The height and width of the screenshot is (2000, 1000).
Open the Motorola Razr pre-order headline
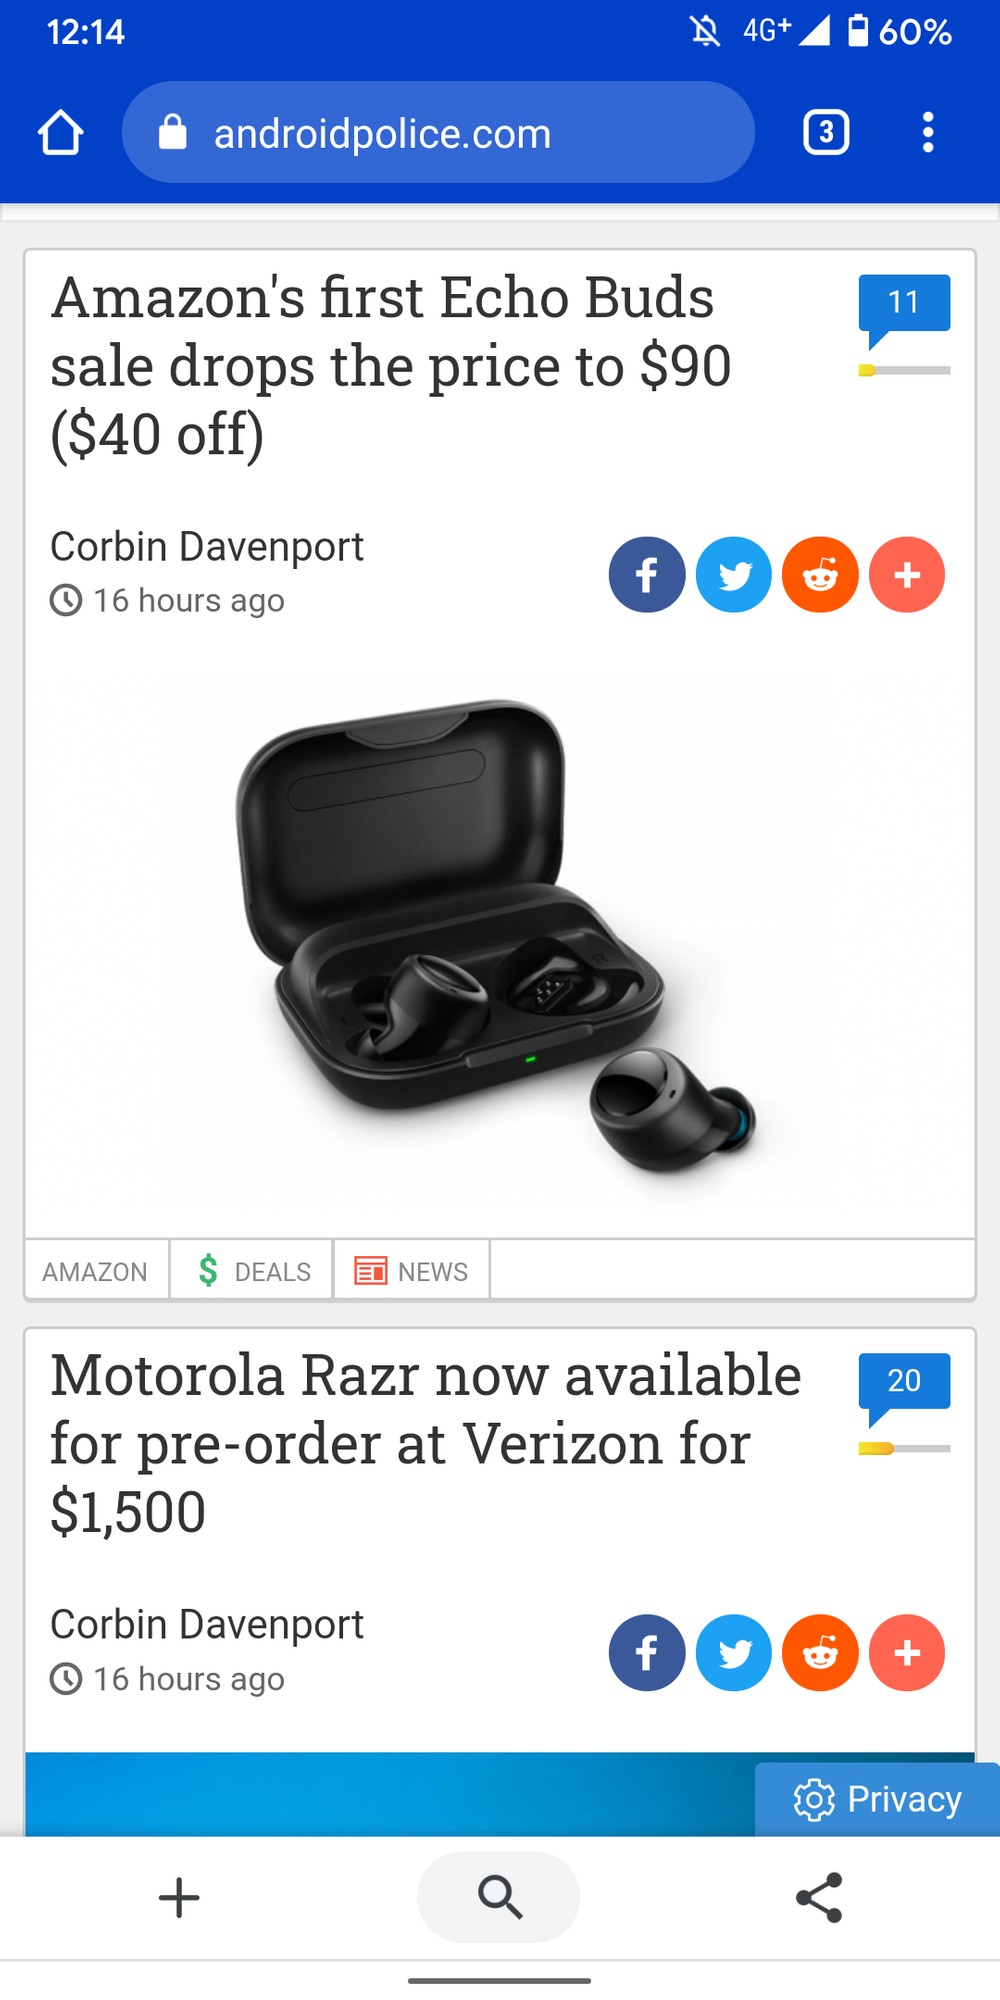tap(426, 1444)
